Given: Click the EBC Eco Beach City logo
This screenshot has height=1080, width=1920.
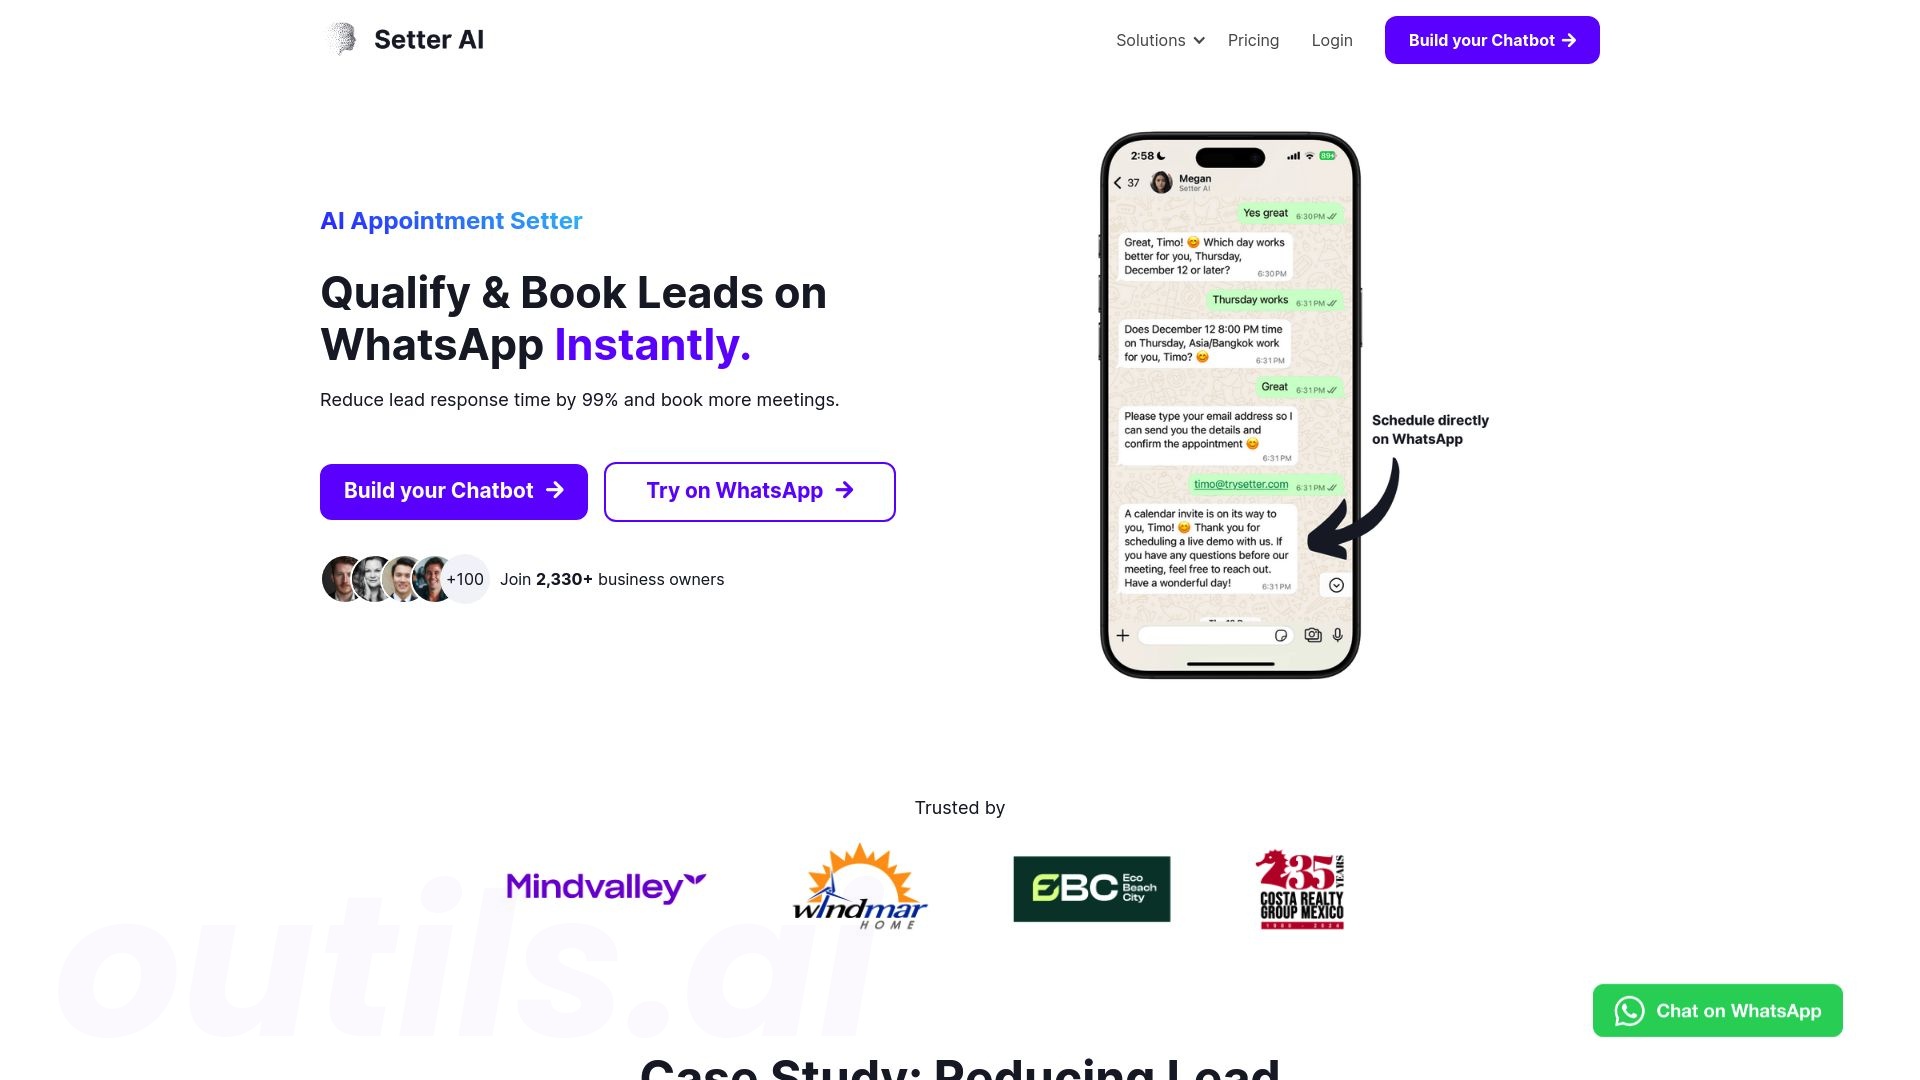Looking at the screenshot, I should (x=1092, y=887).
